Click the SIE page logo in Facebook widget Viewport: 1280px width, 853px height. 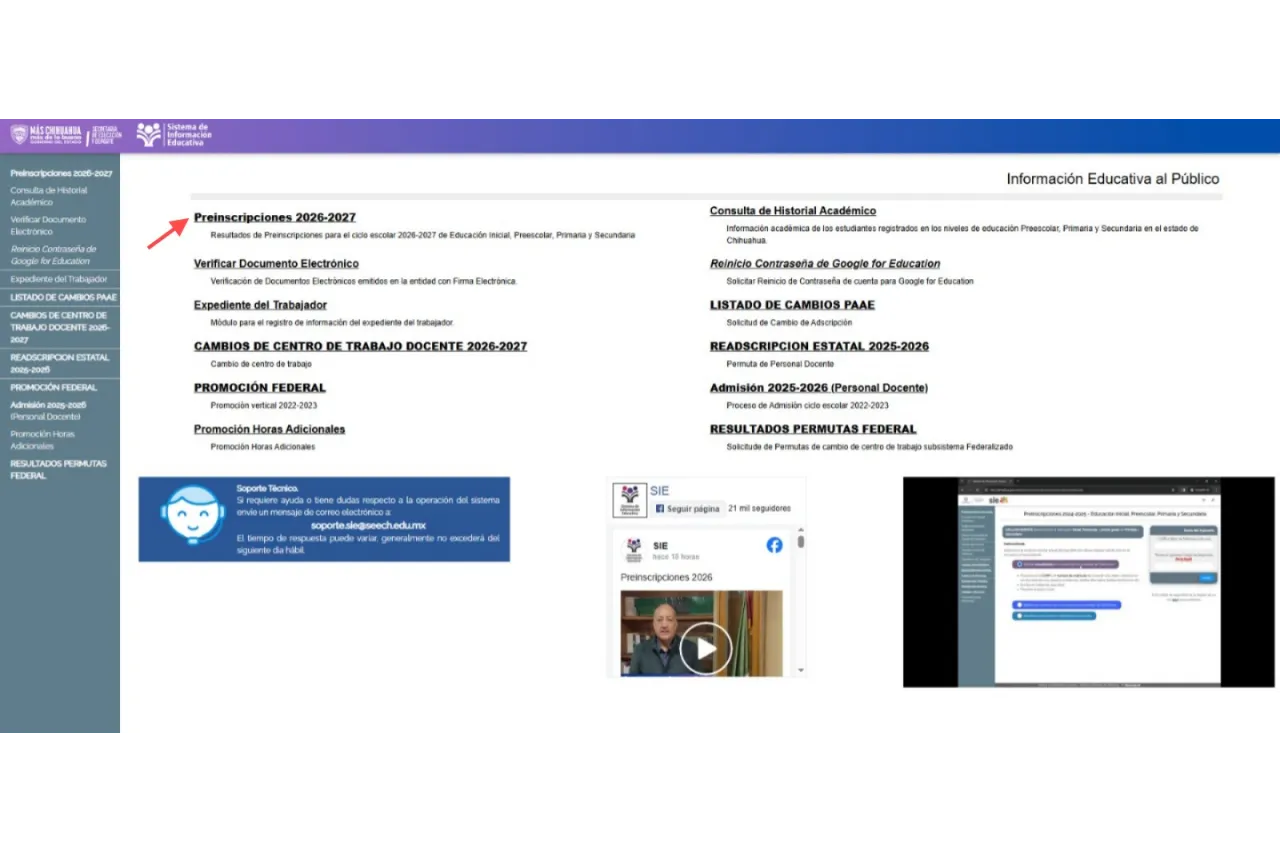coord(629,498)
